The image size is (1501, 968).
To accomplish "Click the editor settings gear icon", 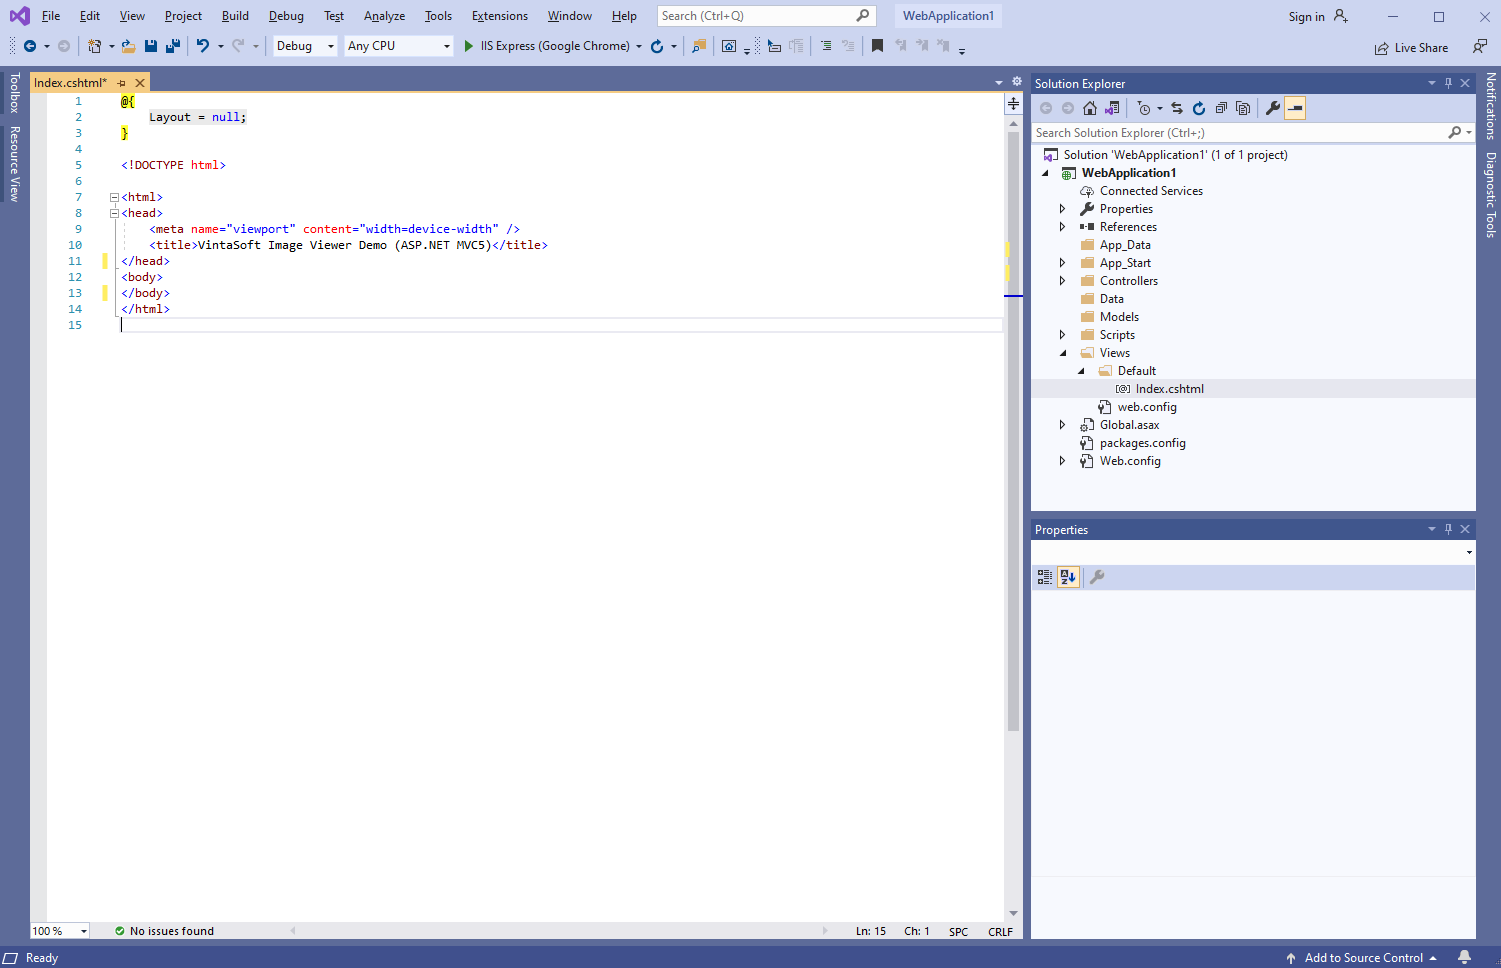I will pos(1017,82).
